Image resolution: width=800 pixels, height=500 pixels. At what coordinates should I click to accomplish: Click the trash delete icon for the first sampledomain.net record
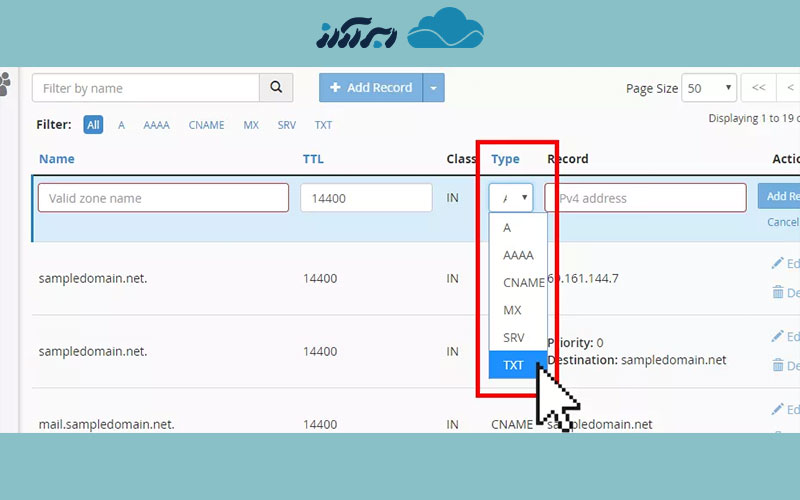[778, 292]
